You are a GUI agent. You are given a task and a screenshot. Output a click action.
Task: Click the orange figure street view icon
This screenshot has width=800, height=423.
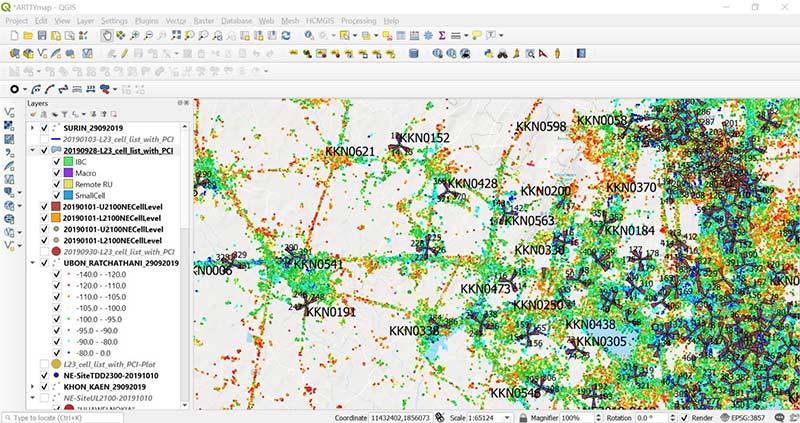[x=557, y=53]
